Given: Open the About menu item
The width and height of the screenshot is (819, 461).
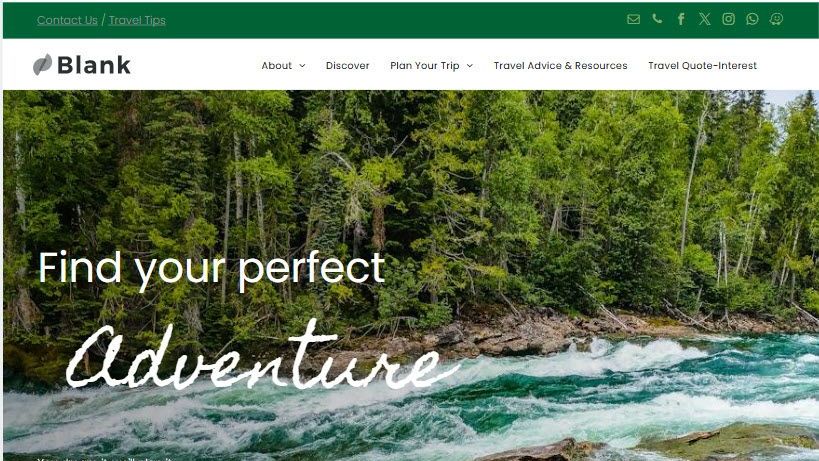Looking at the screenshot, I should click(277, 65).
